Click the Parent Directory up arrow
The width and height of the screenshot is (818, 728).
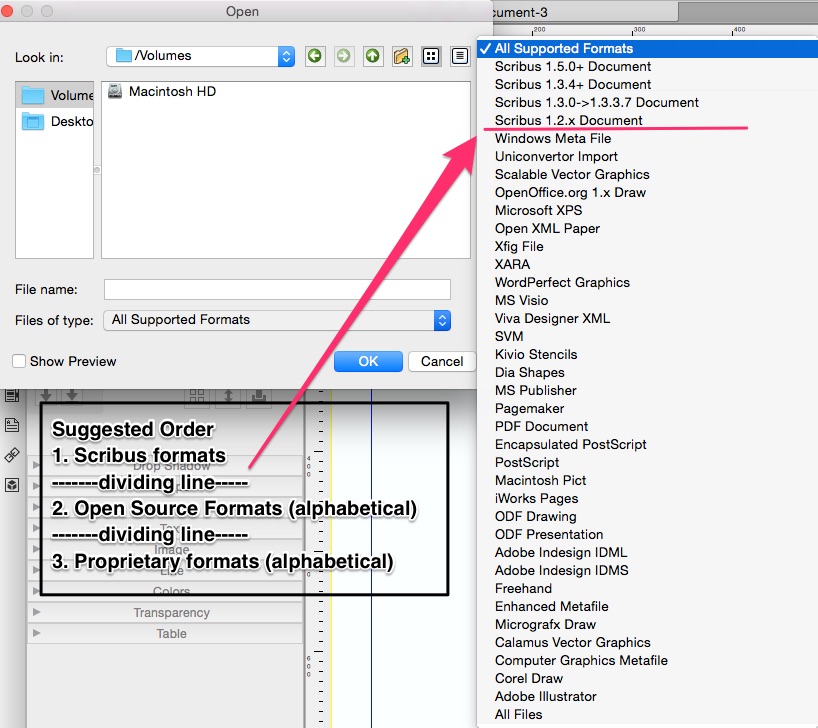click(373, 56)
